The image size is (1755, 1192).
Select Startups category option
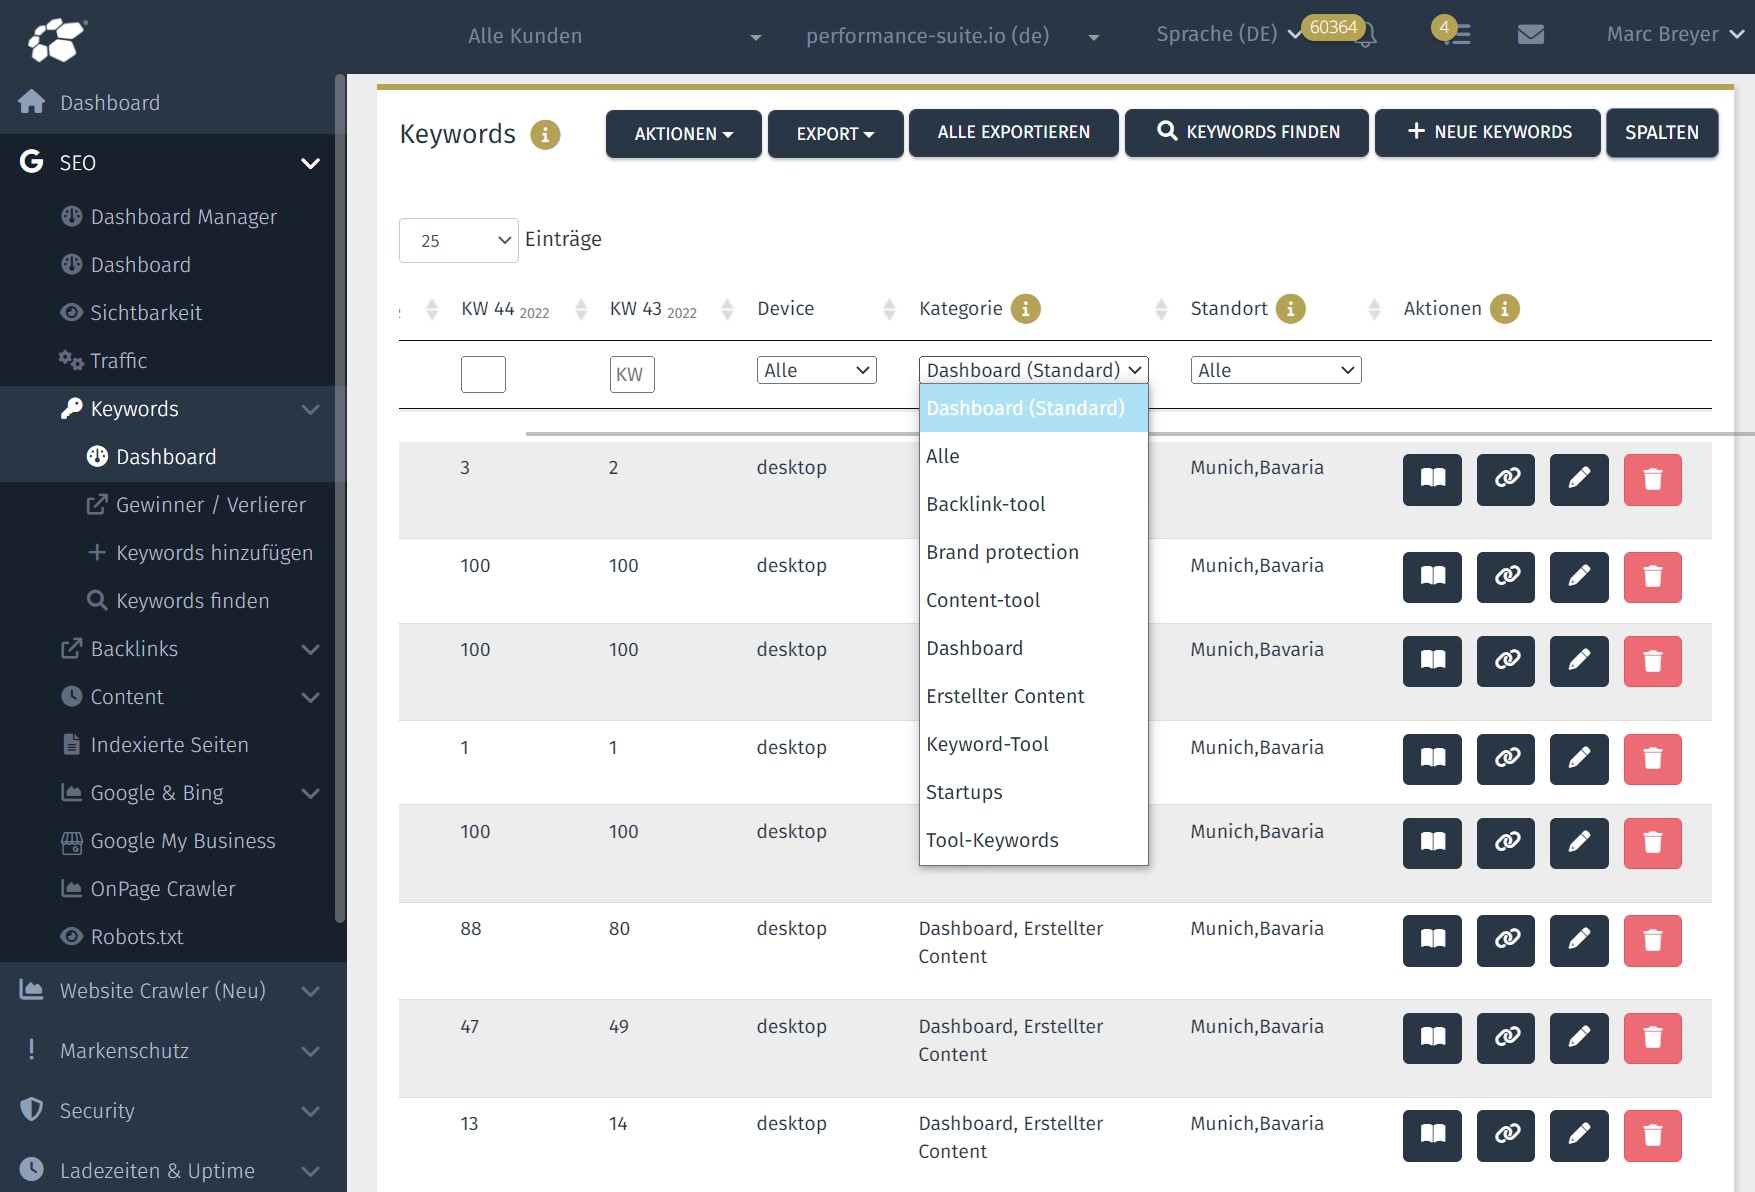tap(1033, 792)
